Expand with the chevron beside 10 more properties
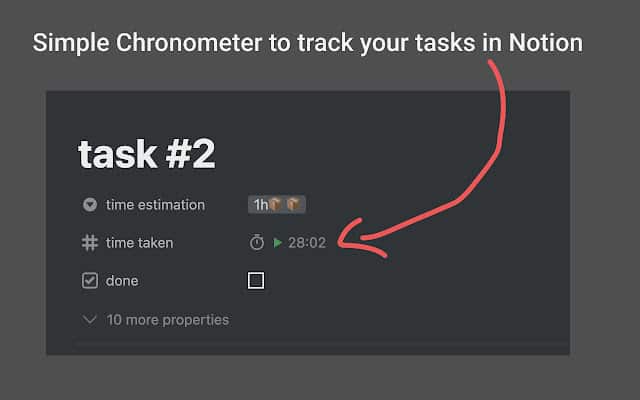Viewport: 640px width, 400px height. [90, 320]
